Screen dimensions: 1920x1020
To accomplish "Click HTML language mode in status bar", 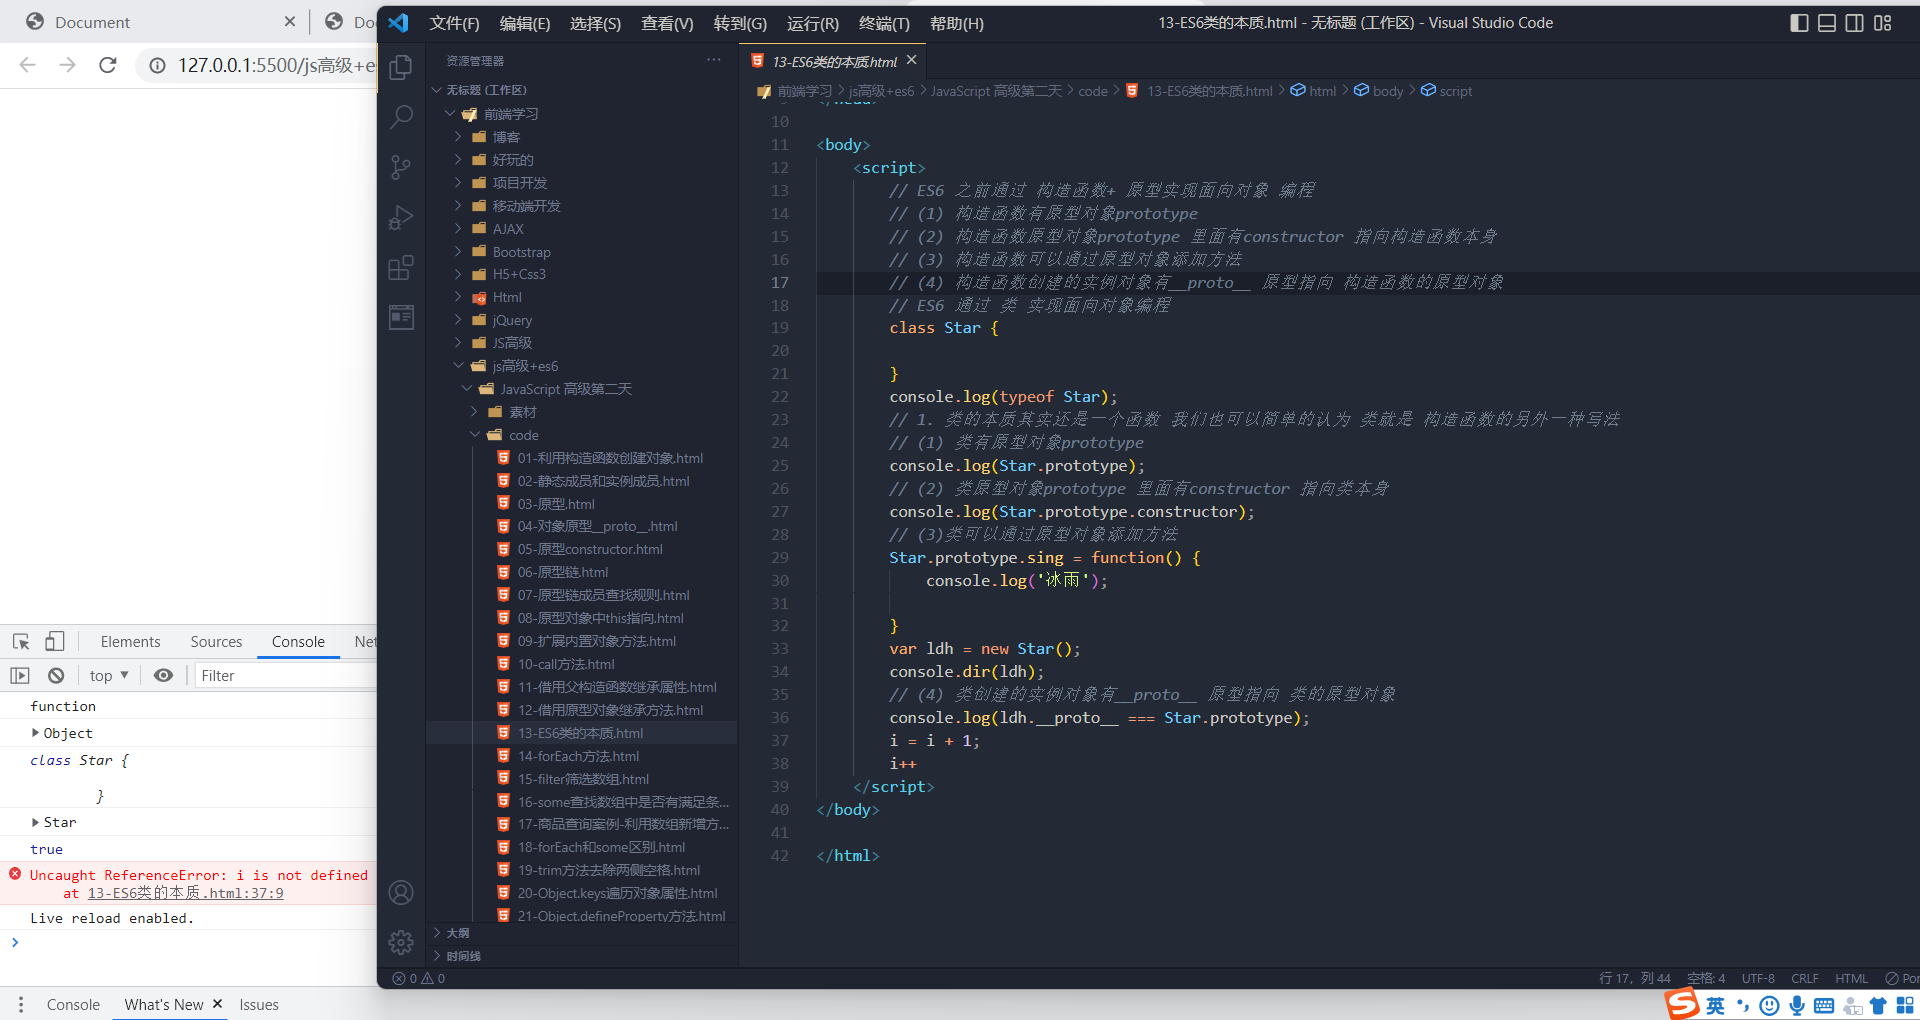I will [1851, 978].
